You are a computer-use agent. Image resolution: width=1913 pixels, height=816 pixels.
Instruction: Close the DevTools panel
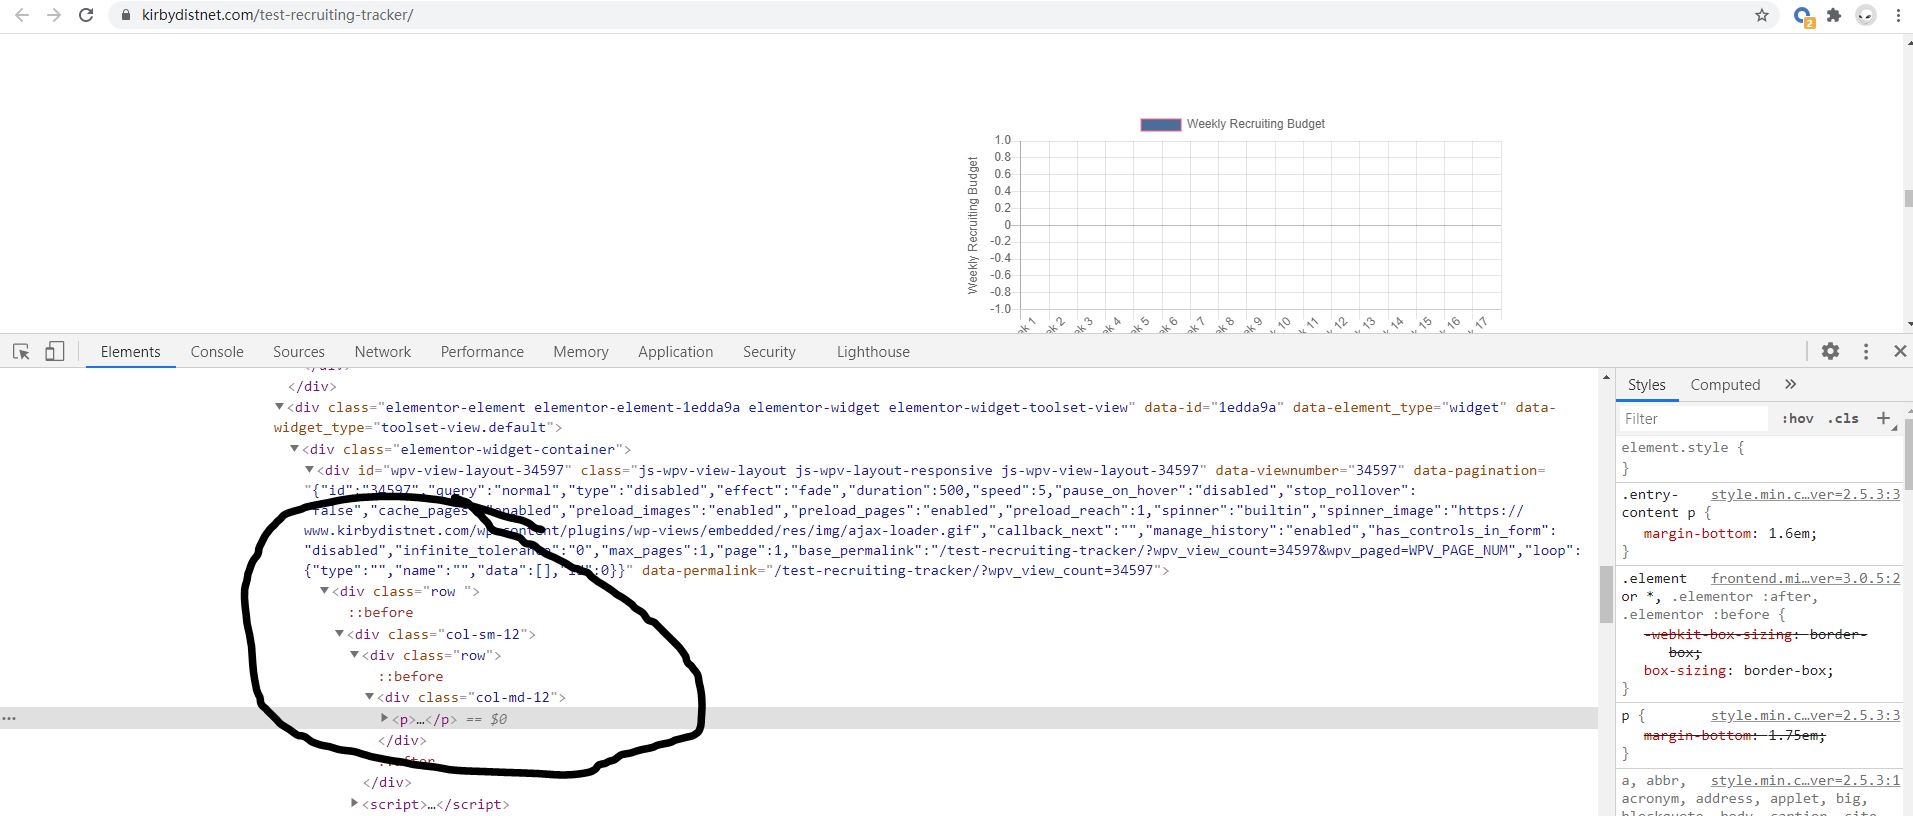coord(1900,351)
